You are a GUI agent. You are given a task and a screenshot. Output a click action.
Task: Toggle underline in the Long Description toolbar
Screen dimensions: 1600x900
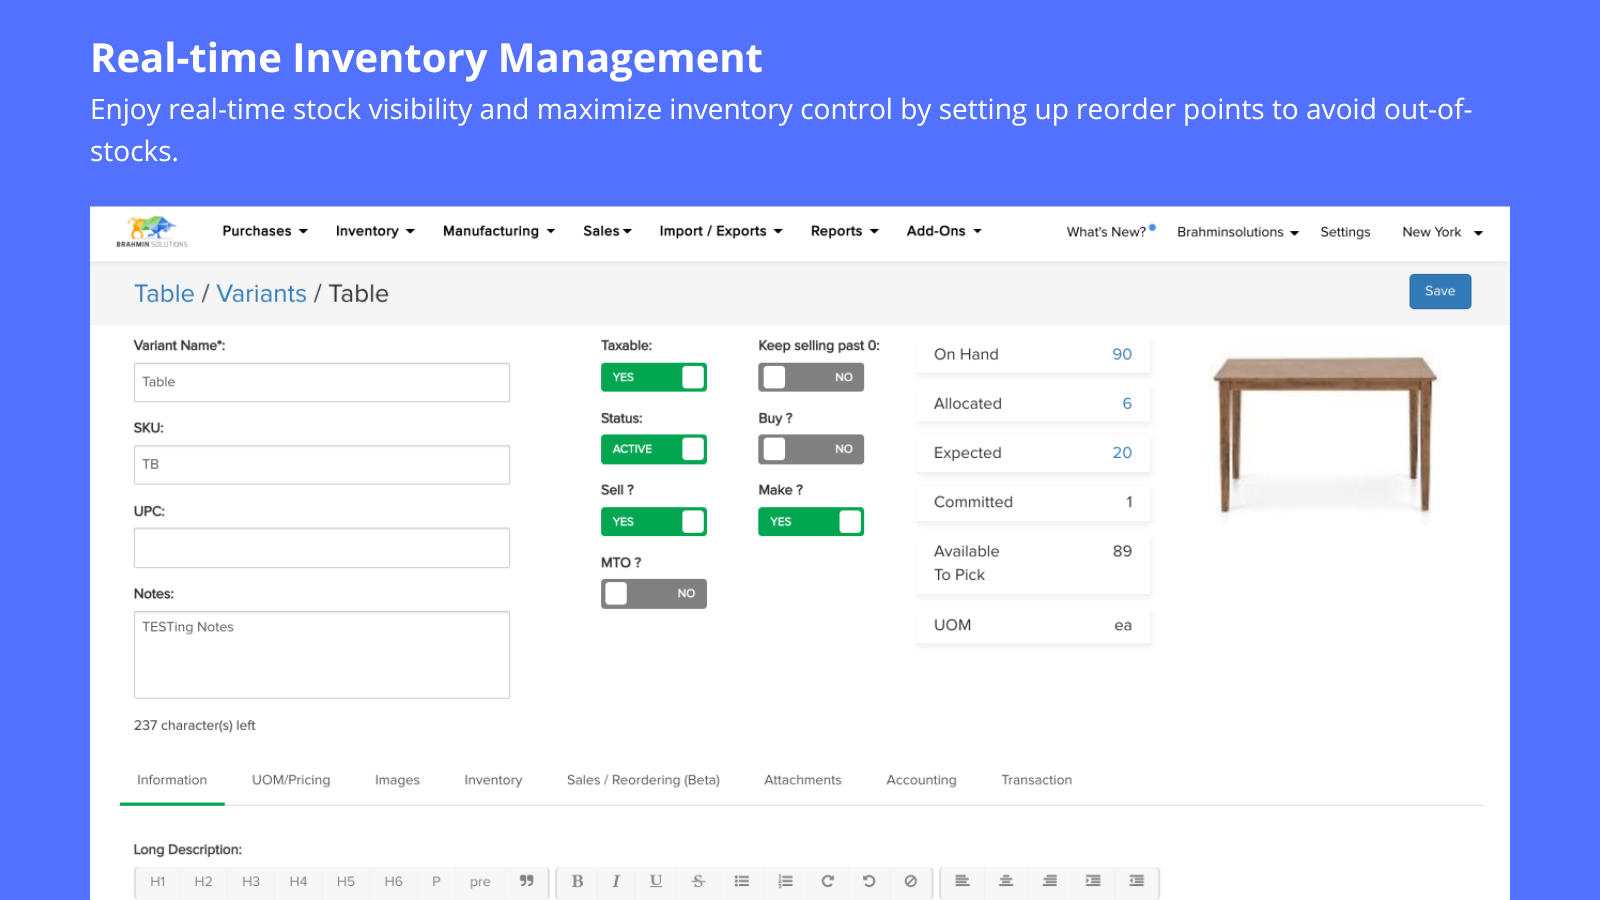(x=656, y=881)
